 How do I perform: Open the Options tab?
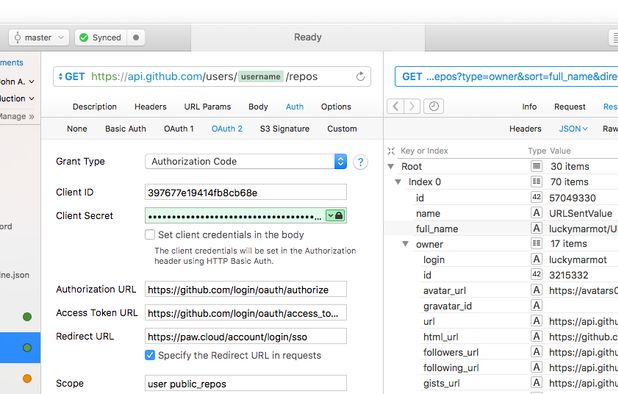click(336, 107)
